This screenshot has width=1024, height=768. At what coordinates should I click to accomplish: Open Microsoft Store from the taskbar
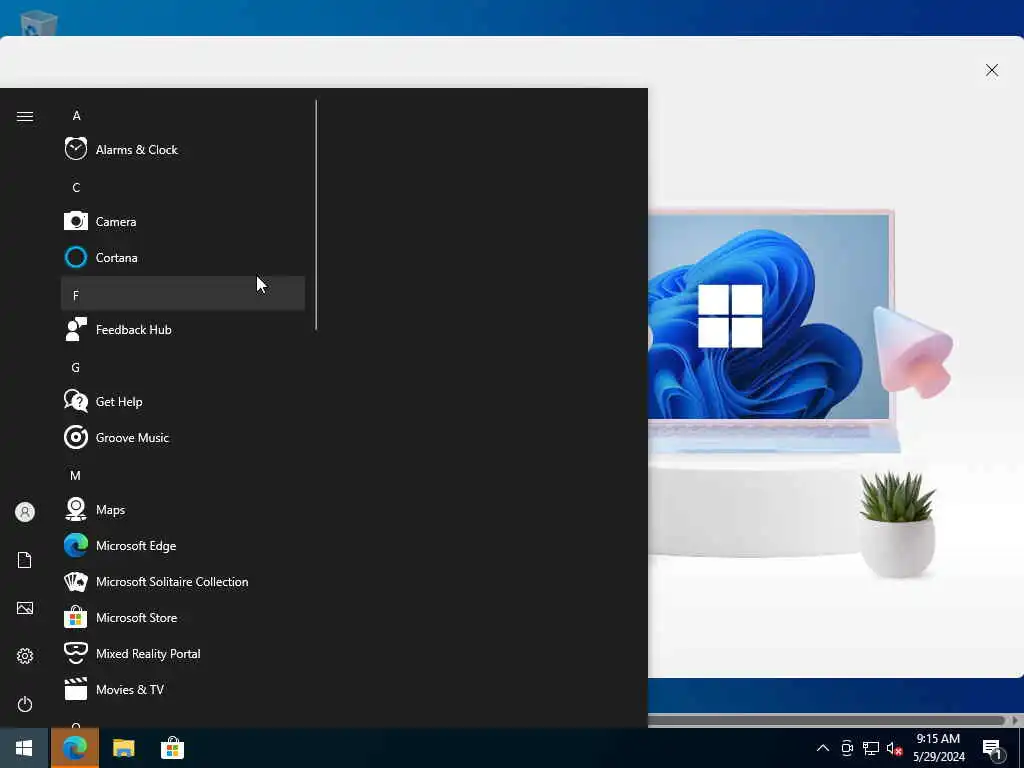click(x=172, y=748)
